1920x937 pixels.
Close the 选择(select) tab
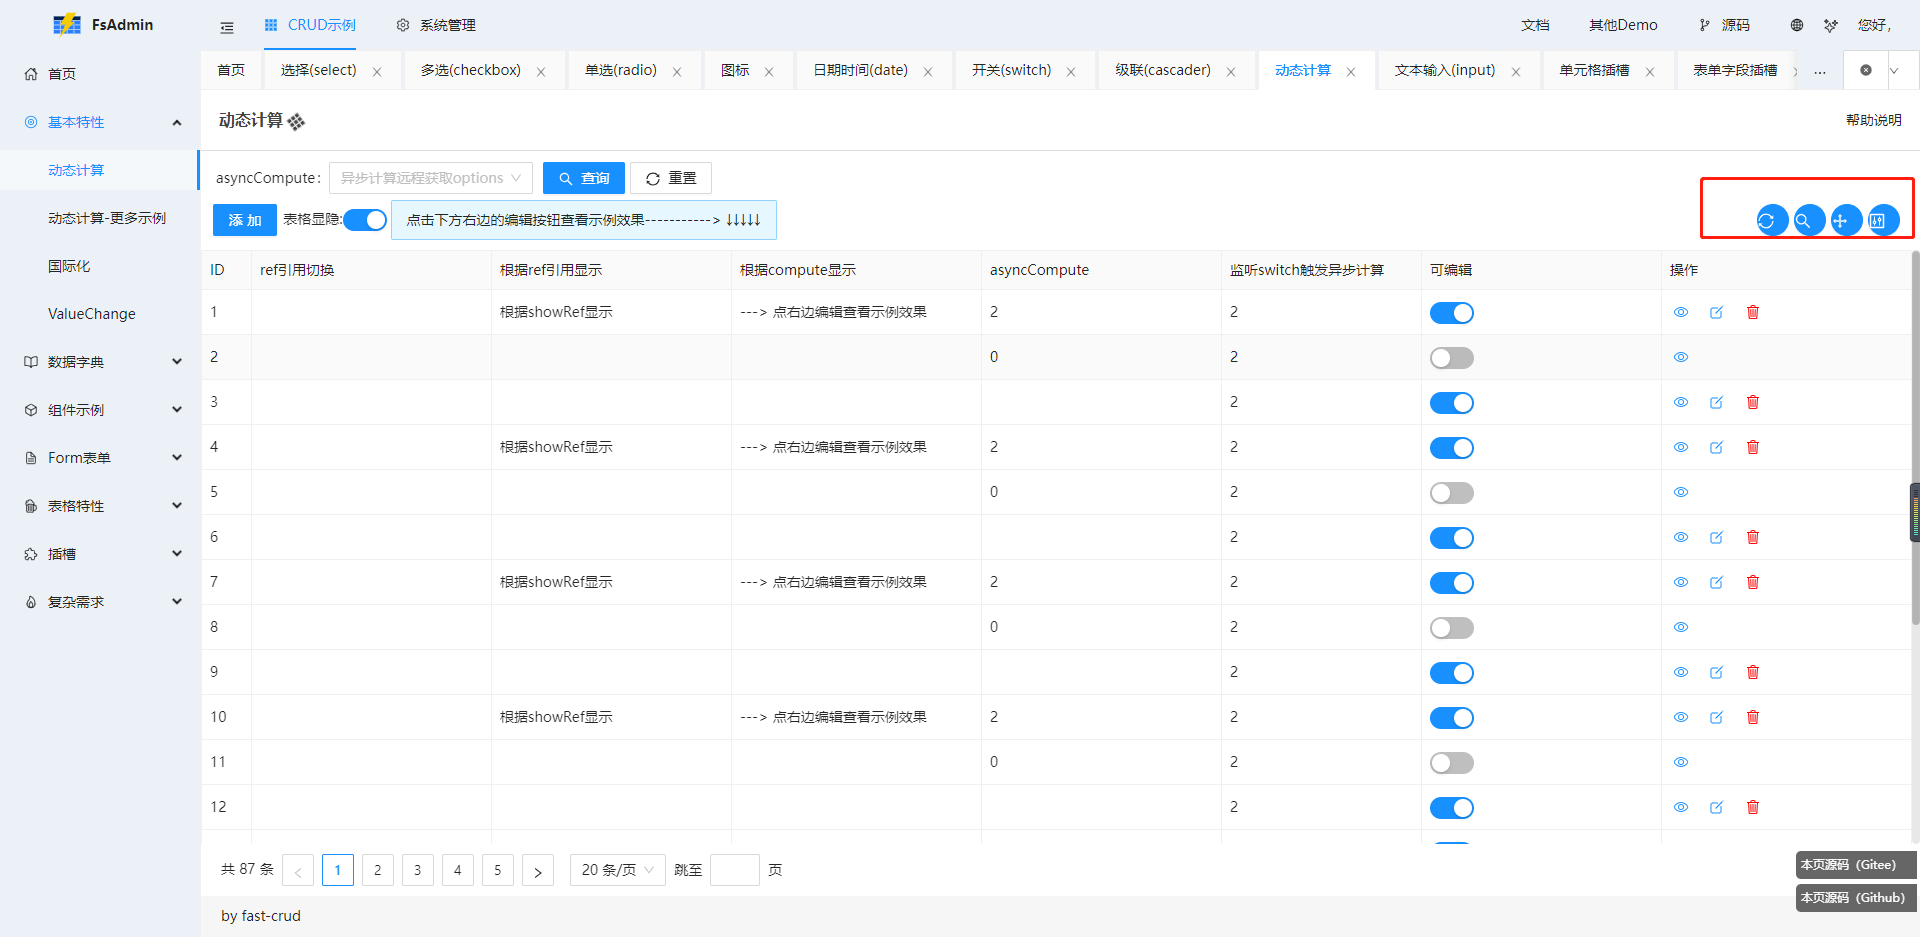click(377, 72)
